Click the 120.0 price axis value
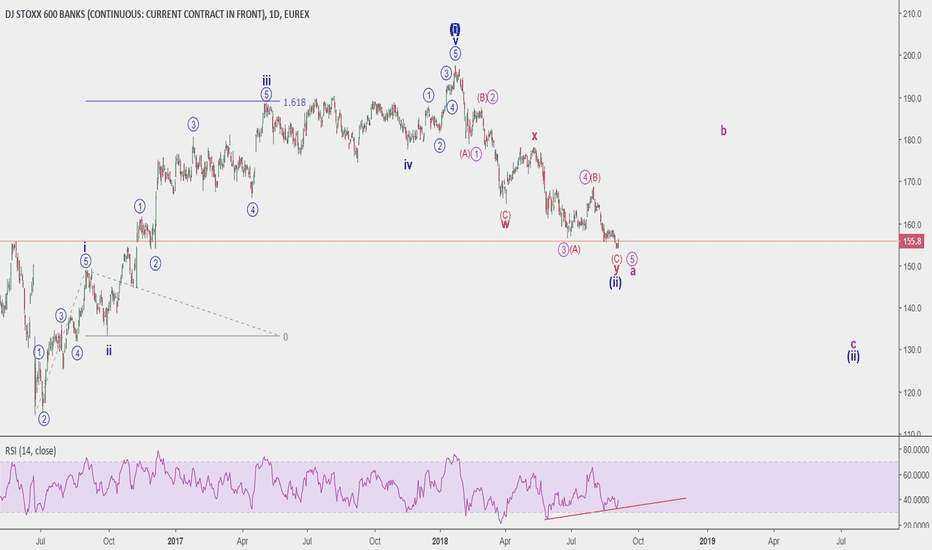This screenshot has height=550, width=932. point(912,393)
